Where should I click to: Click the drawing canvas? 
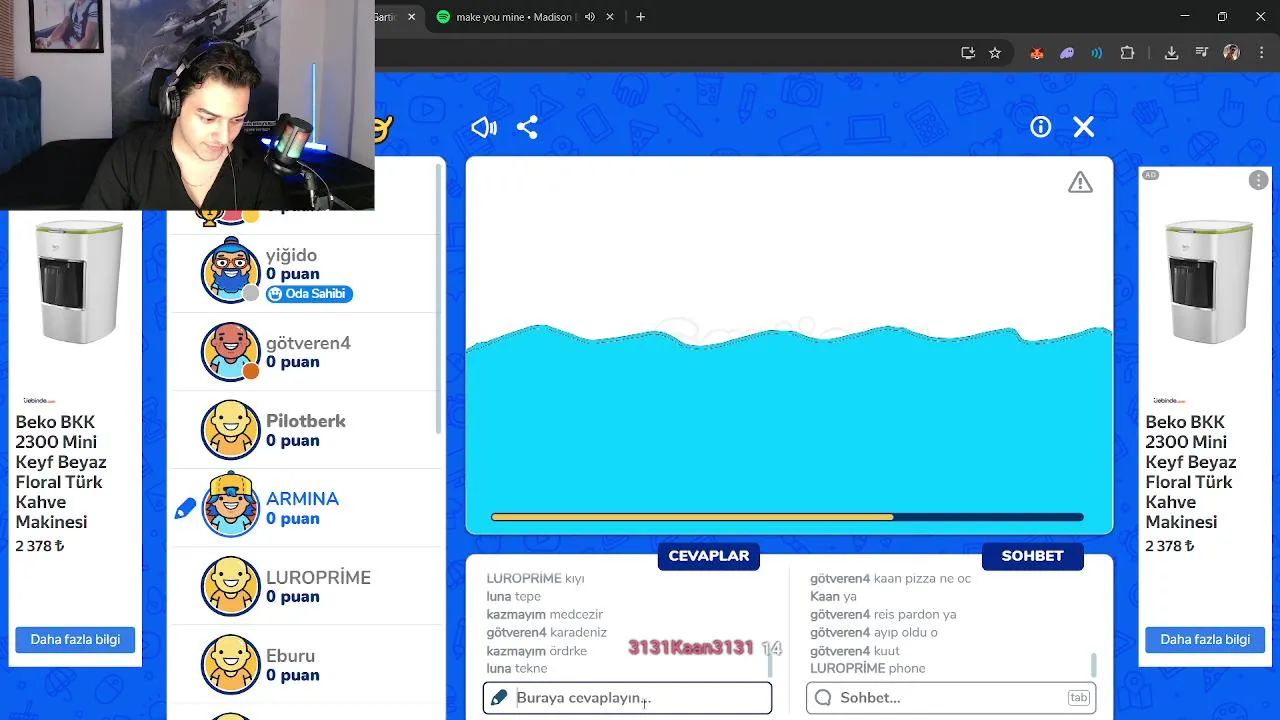[789, 345]
